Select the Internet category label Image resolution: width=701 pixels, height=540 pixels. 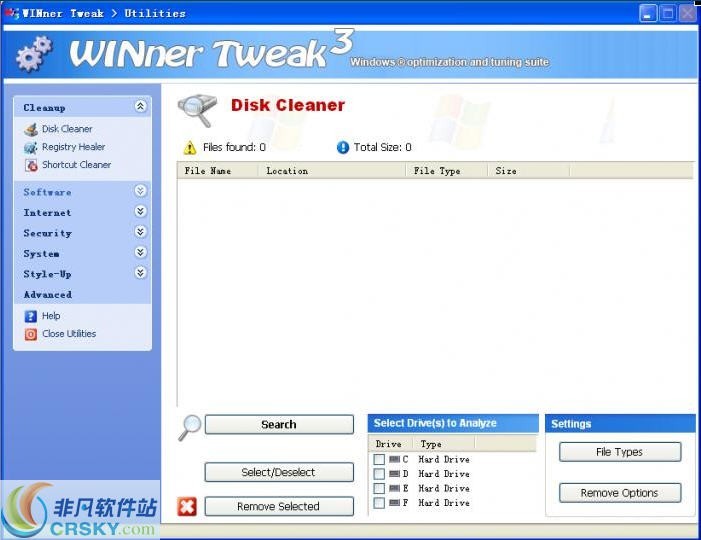(47, 213)
